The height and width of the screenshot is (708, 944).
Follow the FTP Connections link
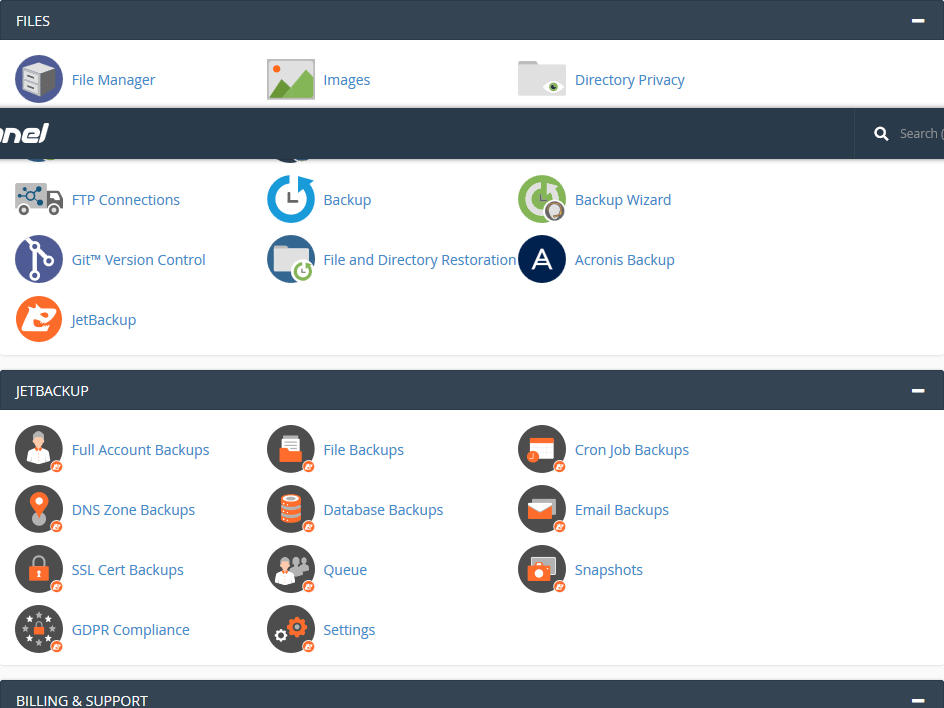click(x=126, y=200)
